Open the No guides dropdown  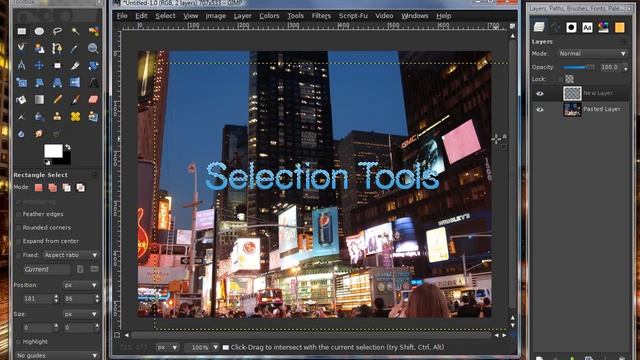pyautogui.click(x=57, y=356)
